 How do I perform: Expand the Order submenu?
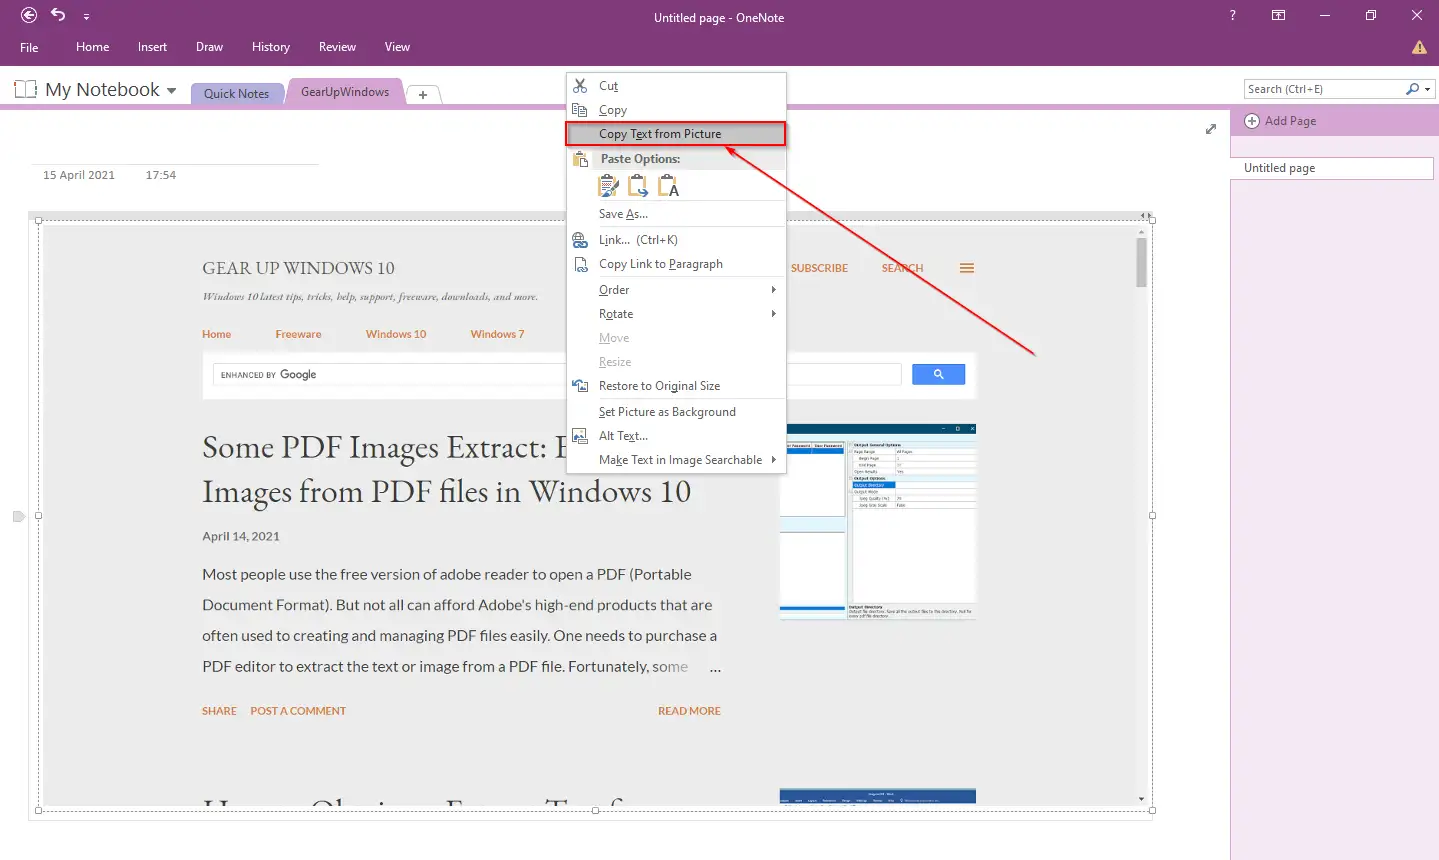pos(676,290)
